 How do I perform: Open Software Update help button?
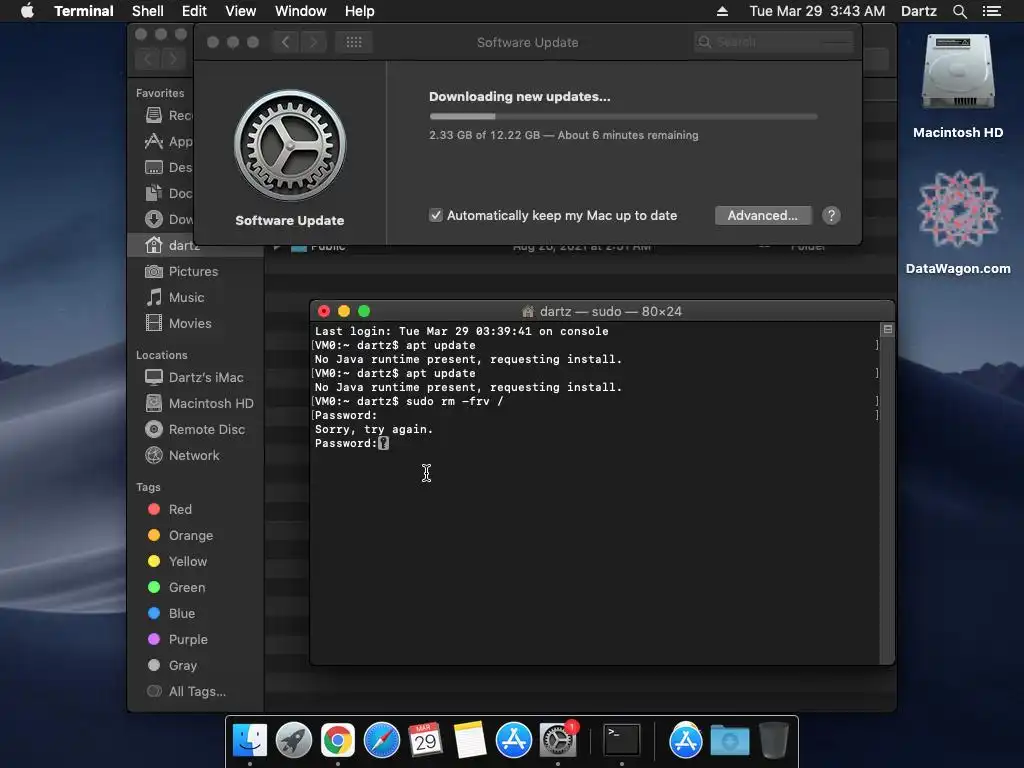point(831,216)
